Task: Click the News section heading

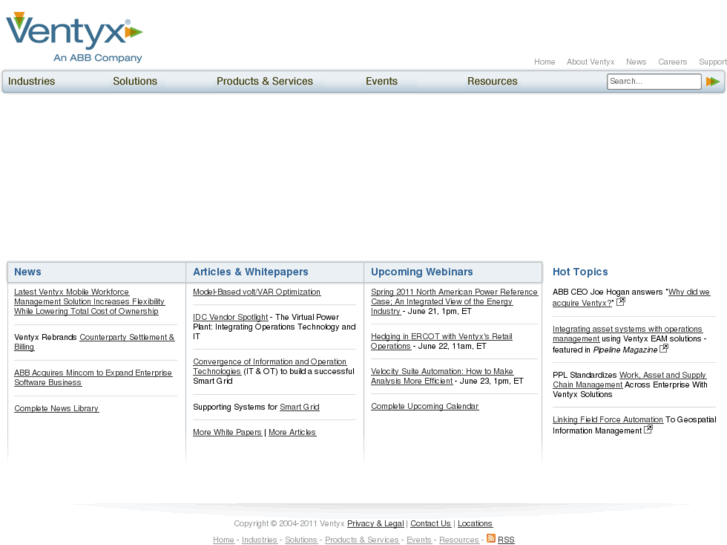Action: 27,272
